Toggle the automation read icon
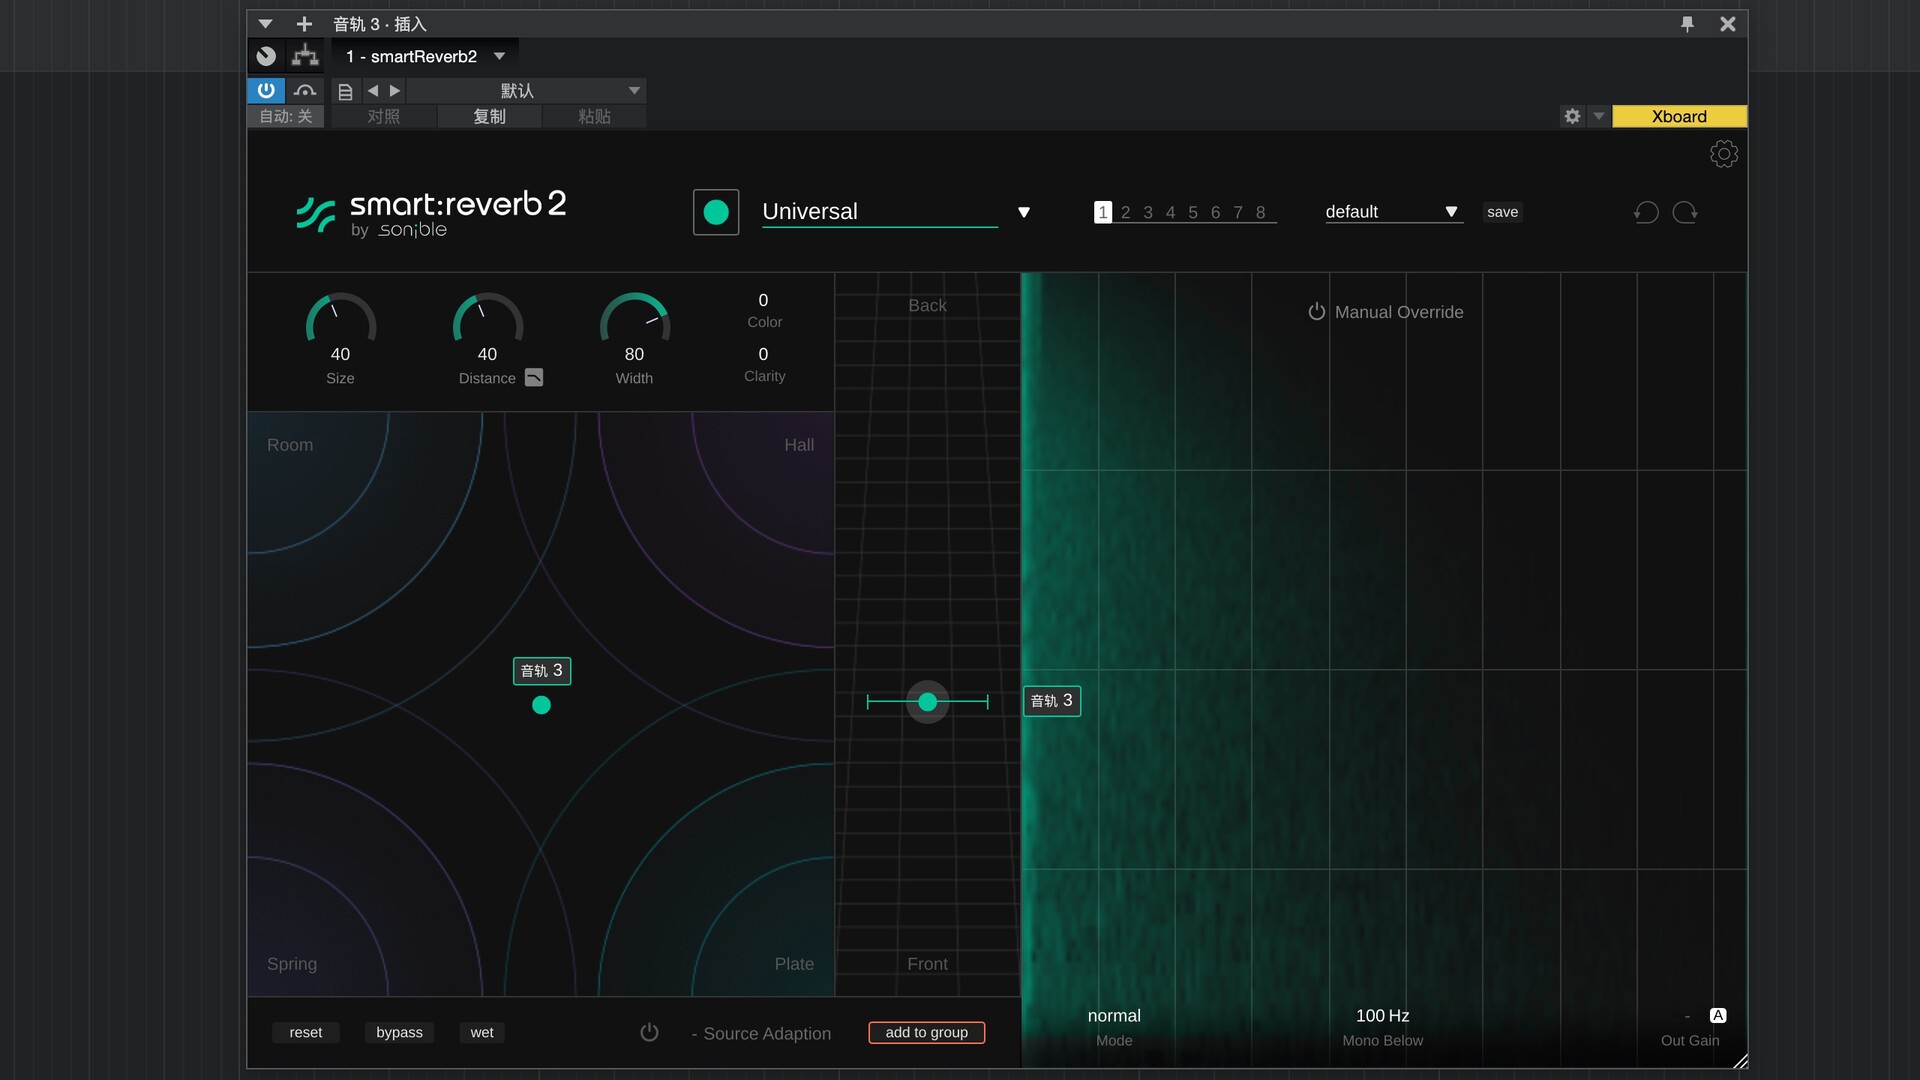 (x=305, y=90)
